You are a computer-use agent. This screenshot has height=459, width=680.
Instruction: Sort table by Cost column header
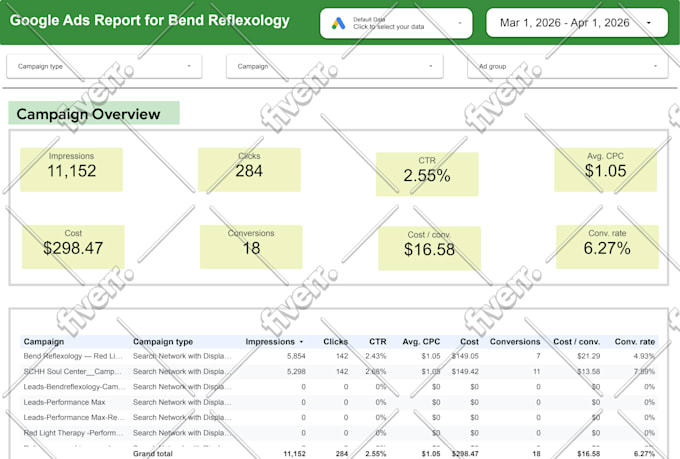coord(469,341)
